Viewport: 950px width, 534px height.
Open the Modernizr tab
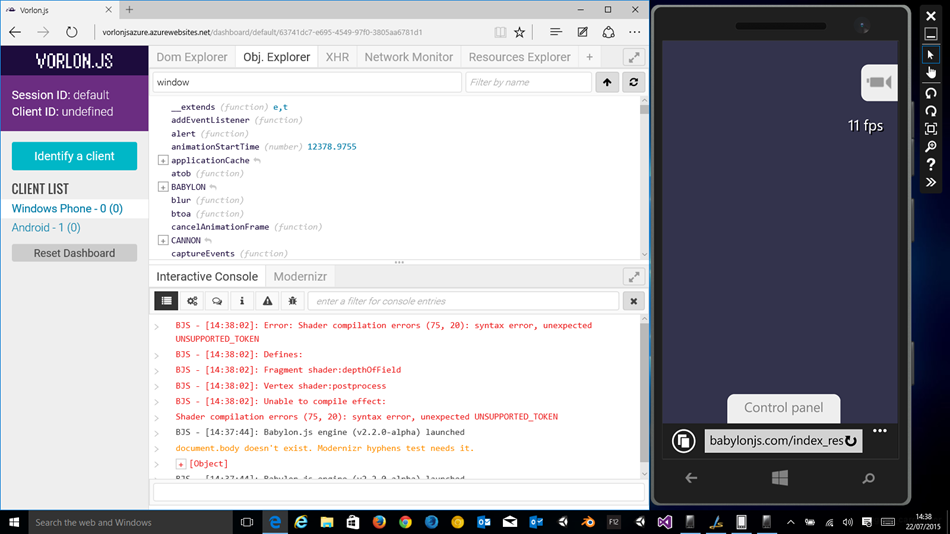pyautogui.click(x=300, y=276)
